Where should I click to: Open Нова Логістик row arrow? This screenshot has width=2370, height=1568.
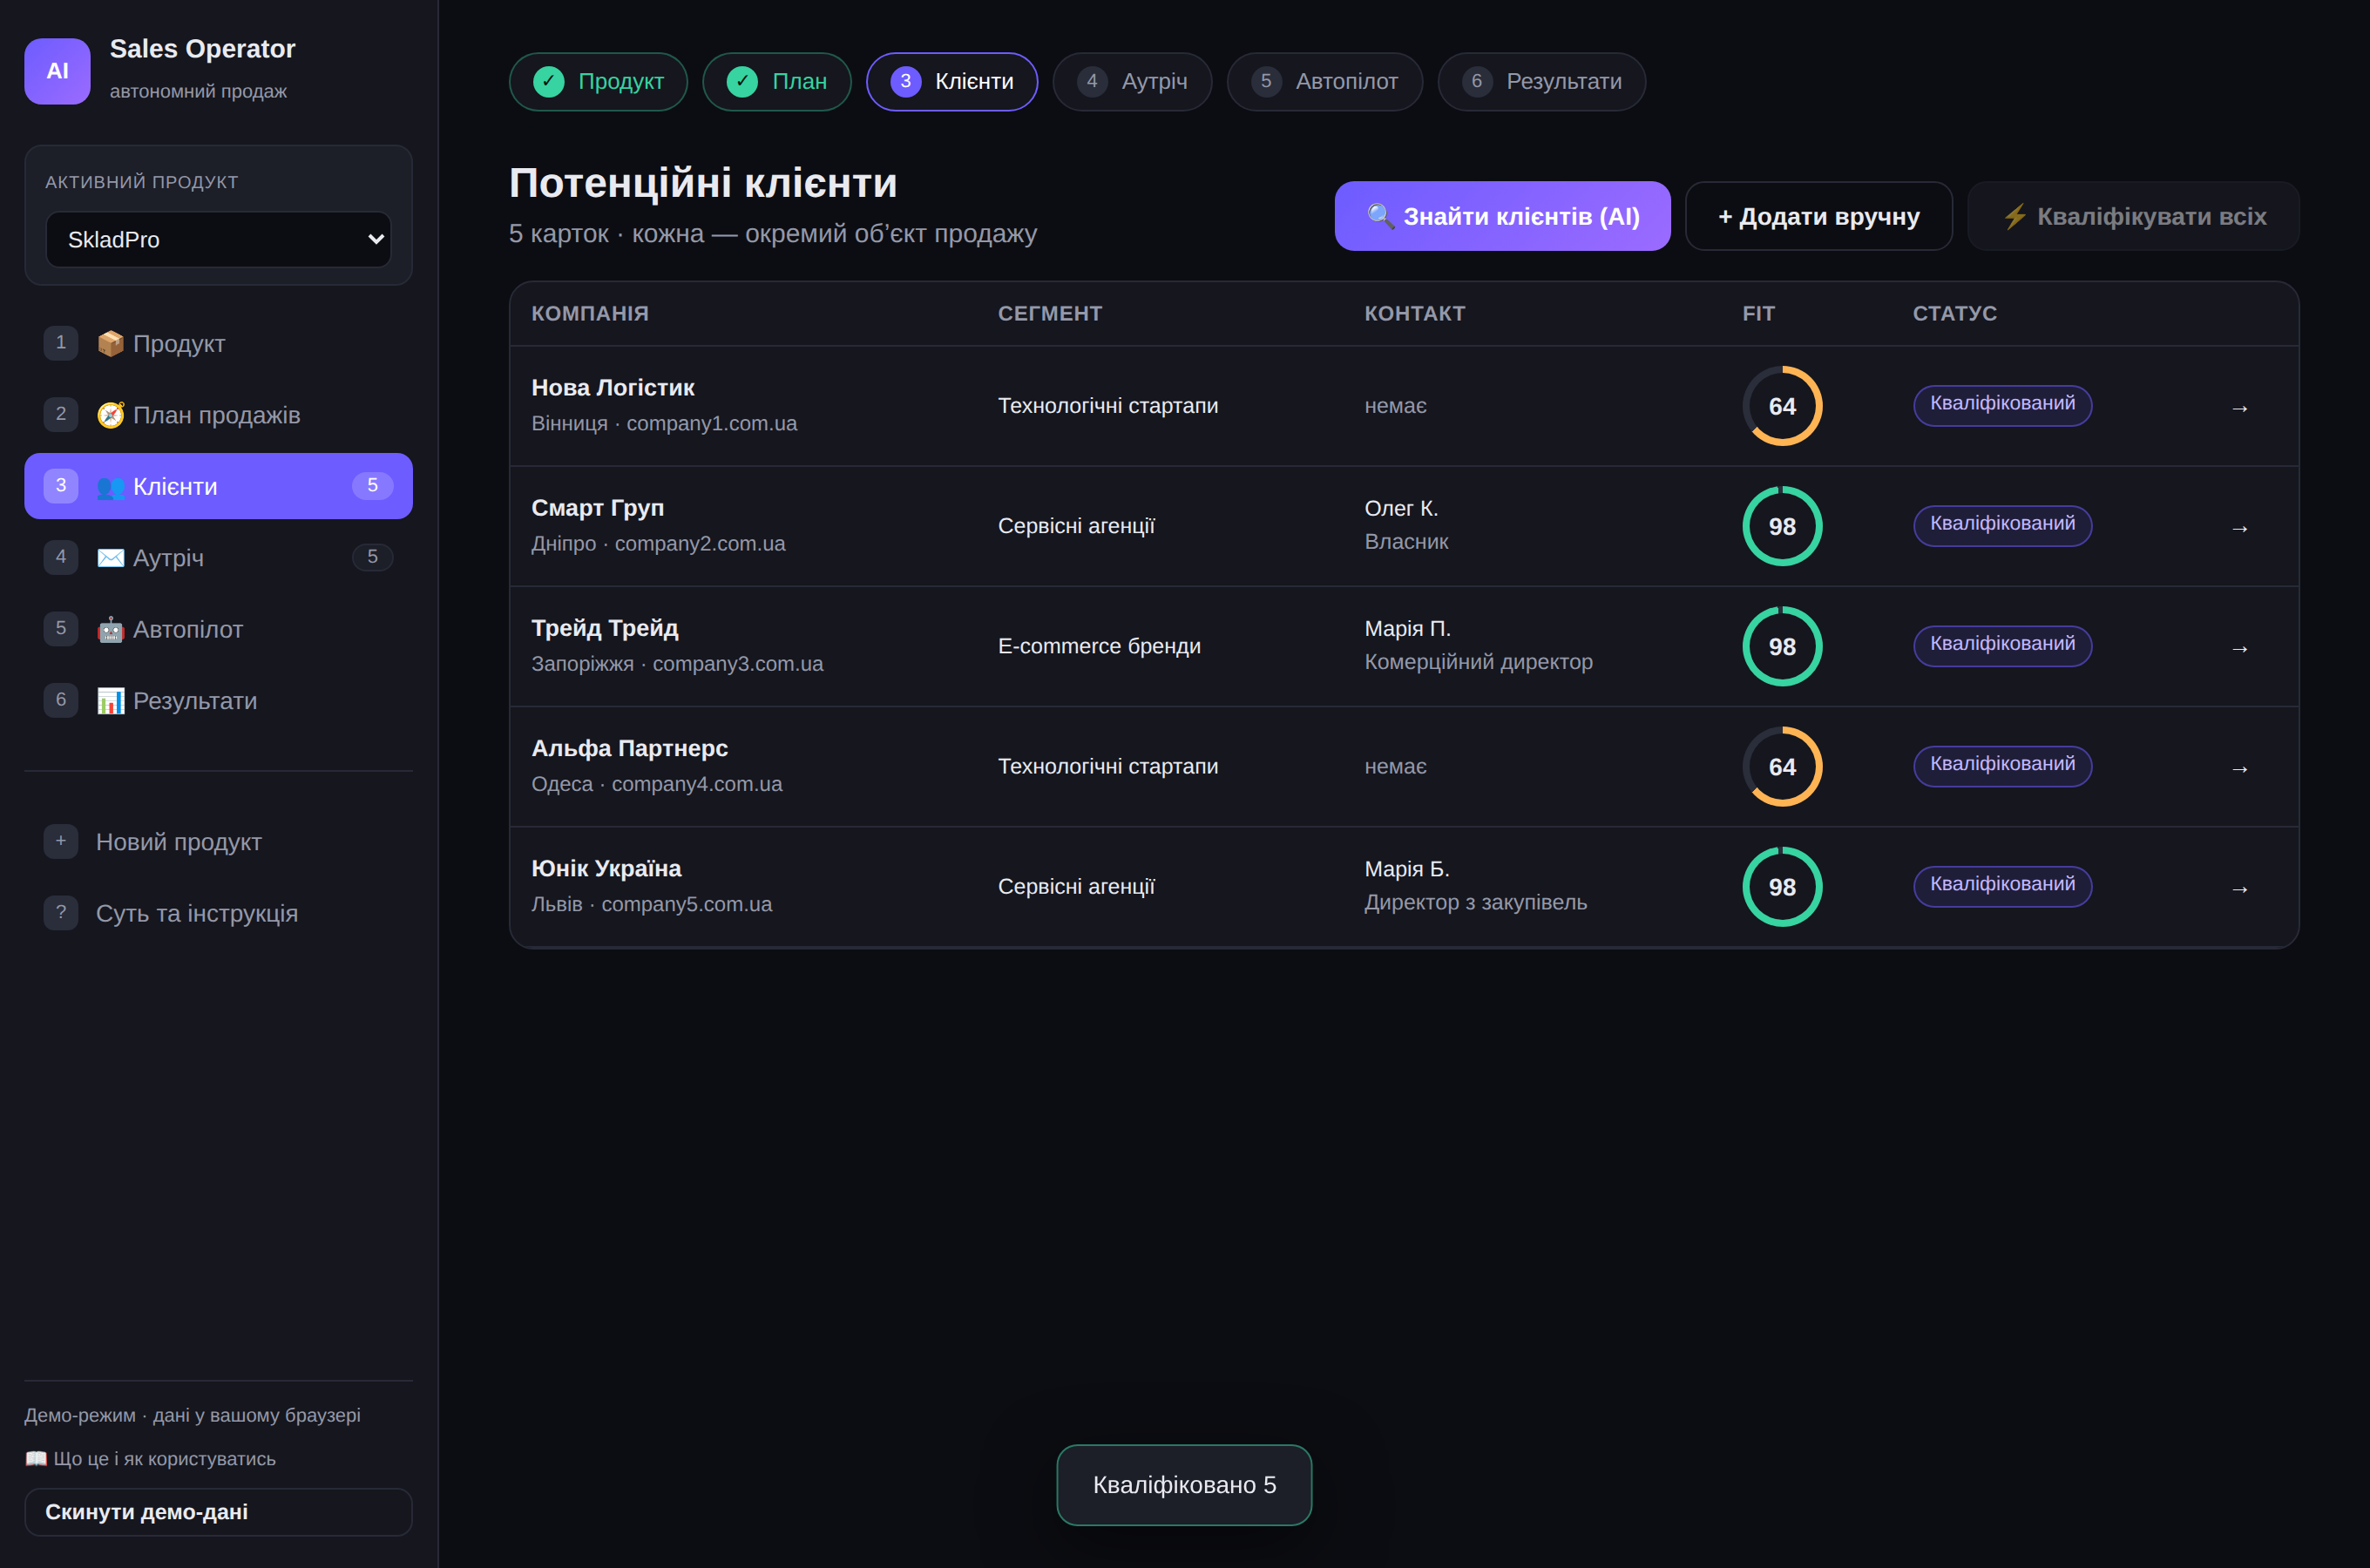tap(2240, 408)
